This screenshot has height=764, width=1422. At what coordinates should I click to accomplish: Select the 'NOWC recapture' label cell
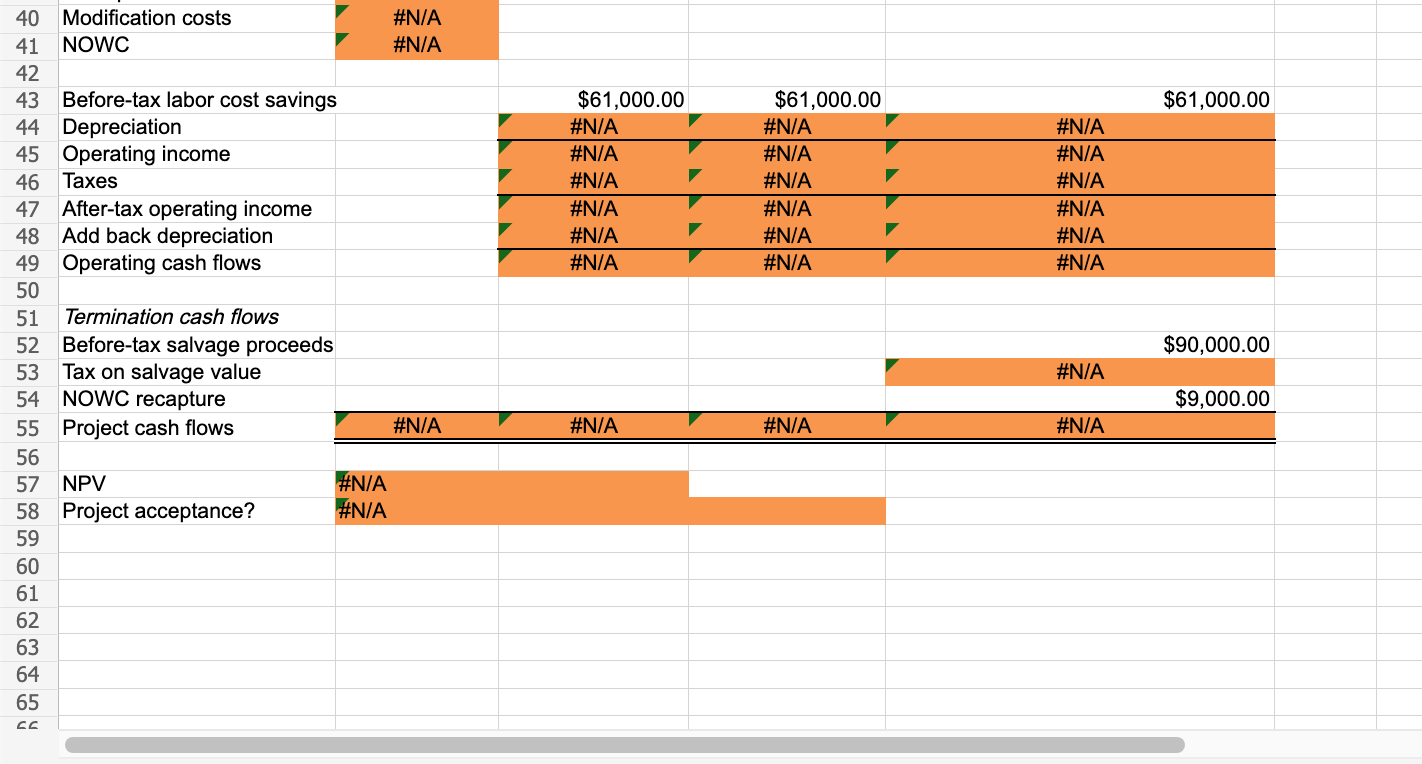tap(197, 399)
